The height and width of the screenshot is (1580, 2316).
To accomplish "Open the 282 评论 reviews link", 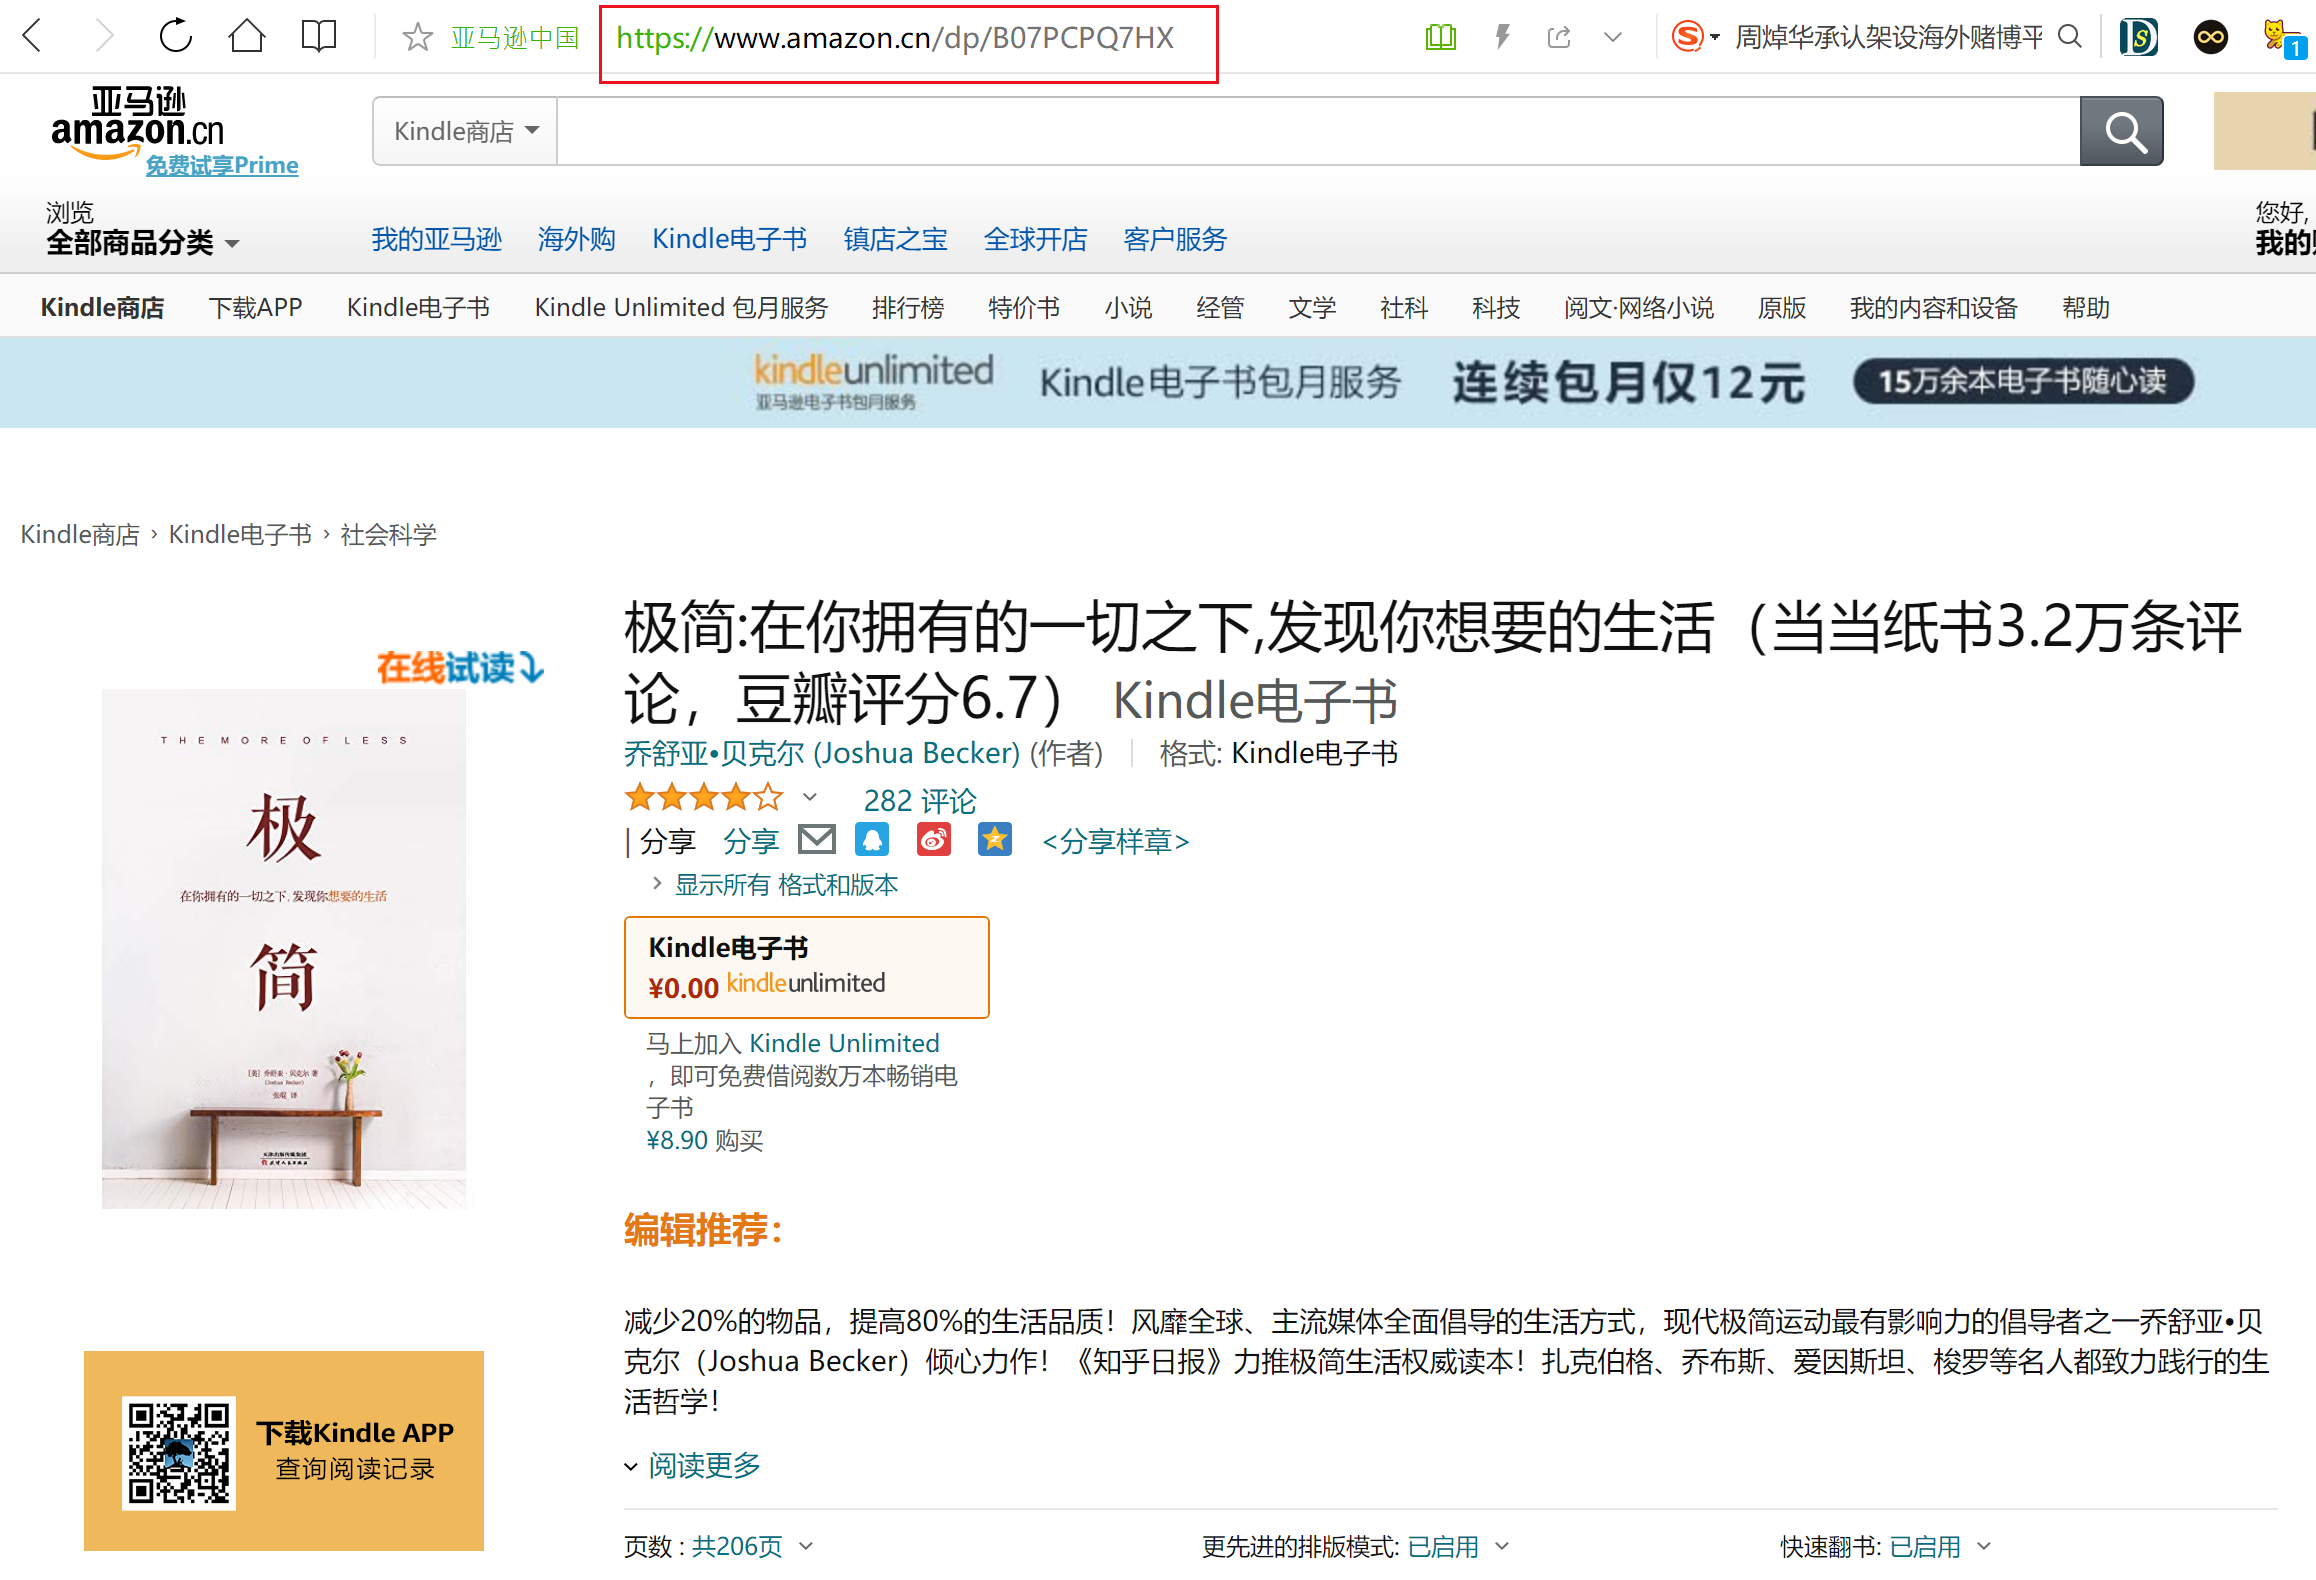I will [x=919, y=799].
